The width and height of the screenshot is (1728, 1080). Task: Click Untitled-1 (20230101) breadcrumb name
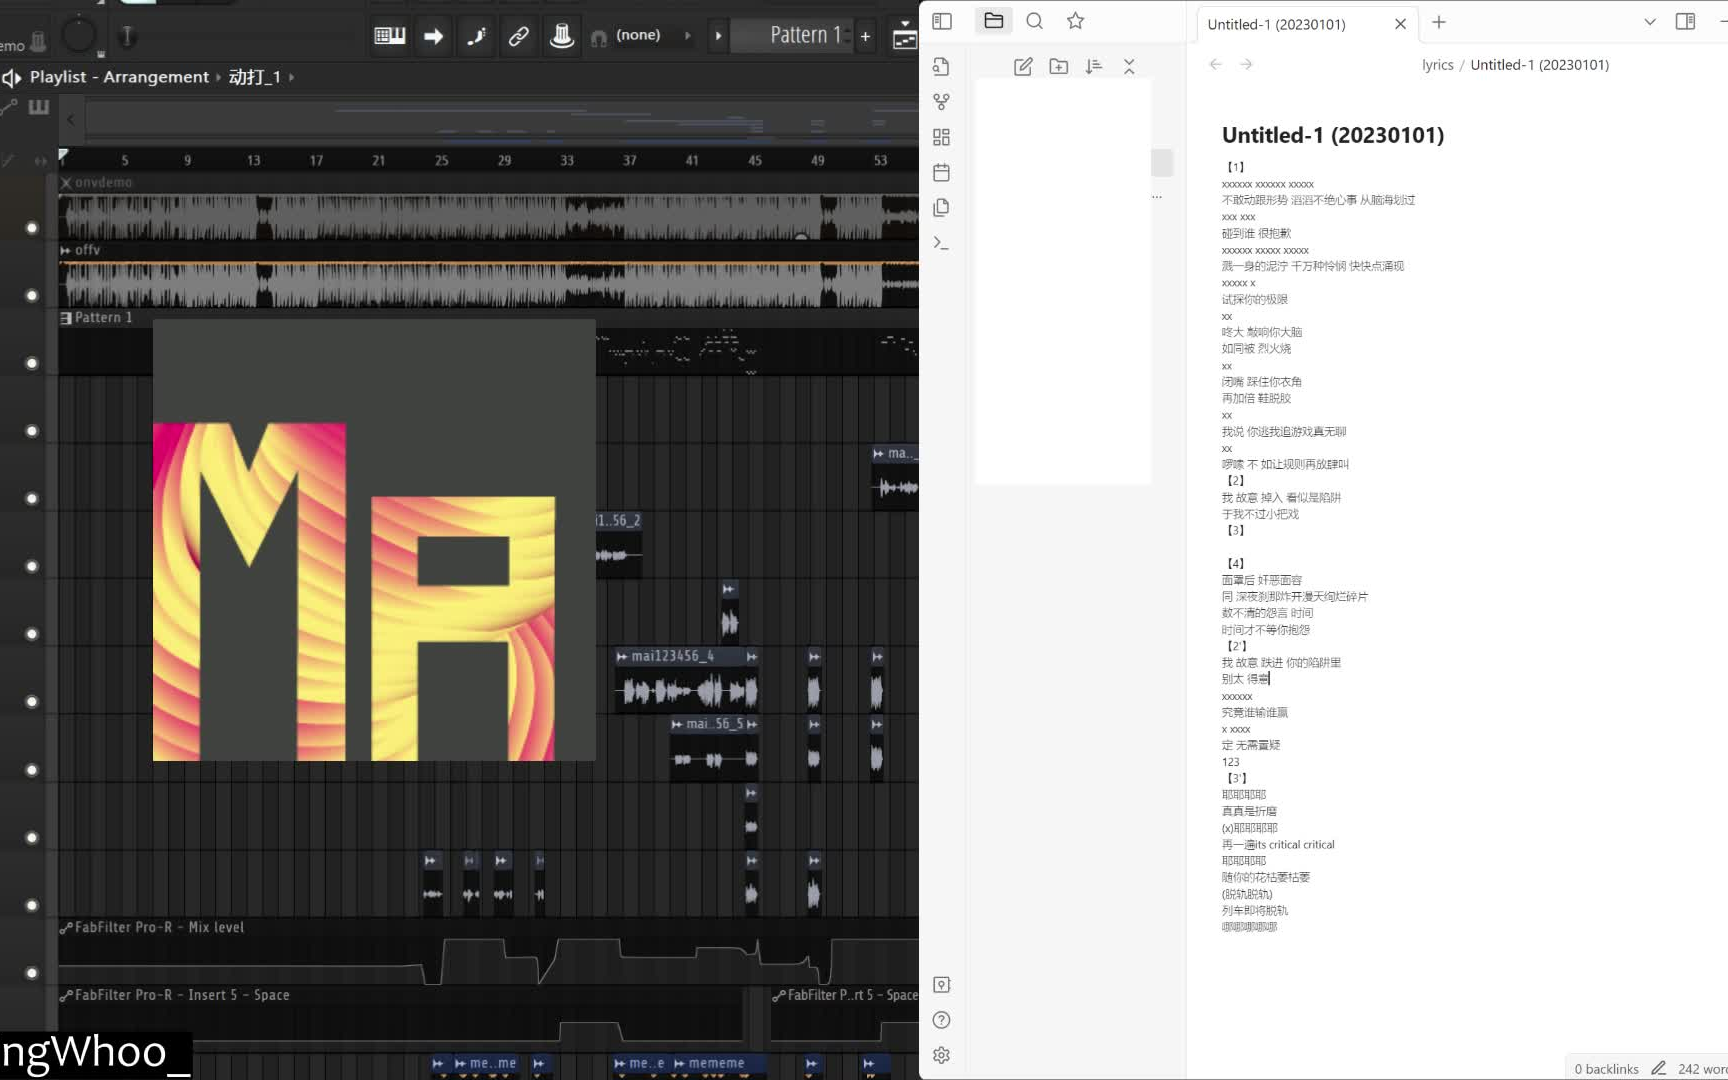[1539, 65]
